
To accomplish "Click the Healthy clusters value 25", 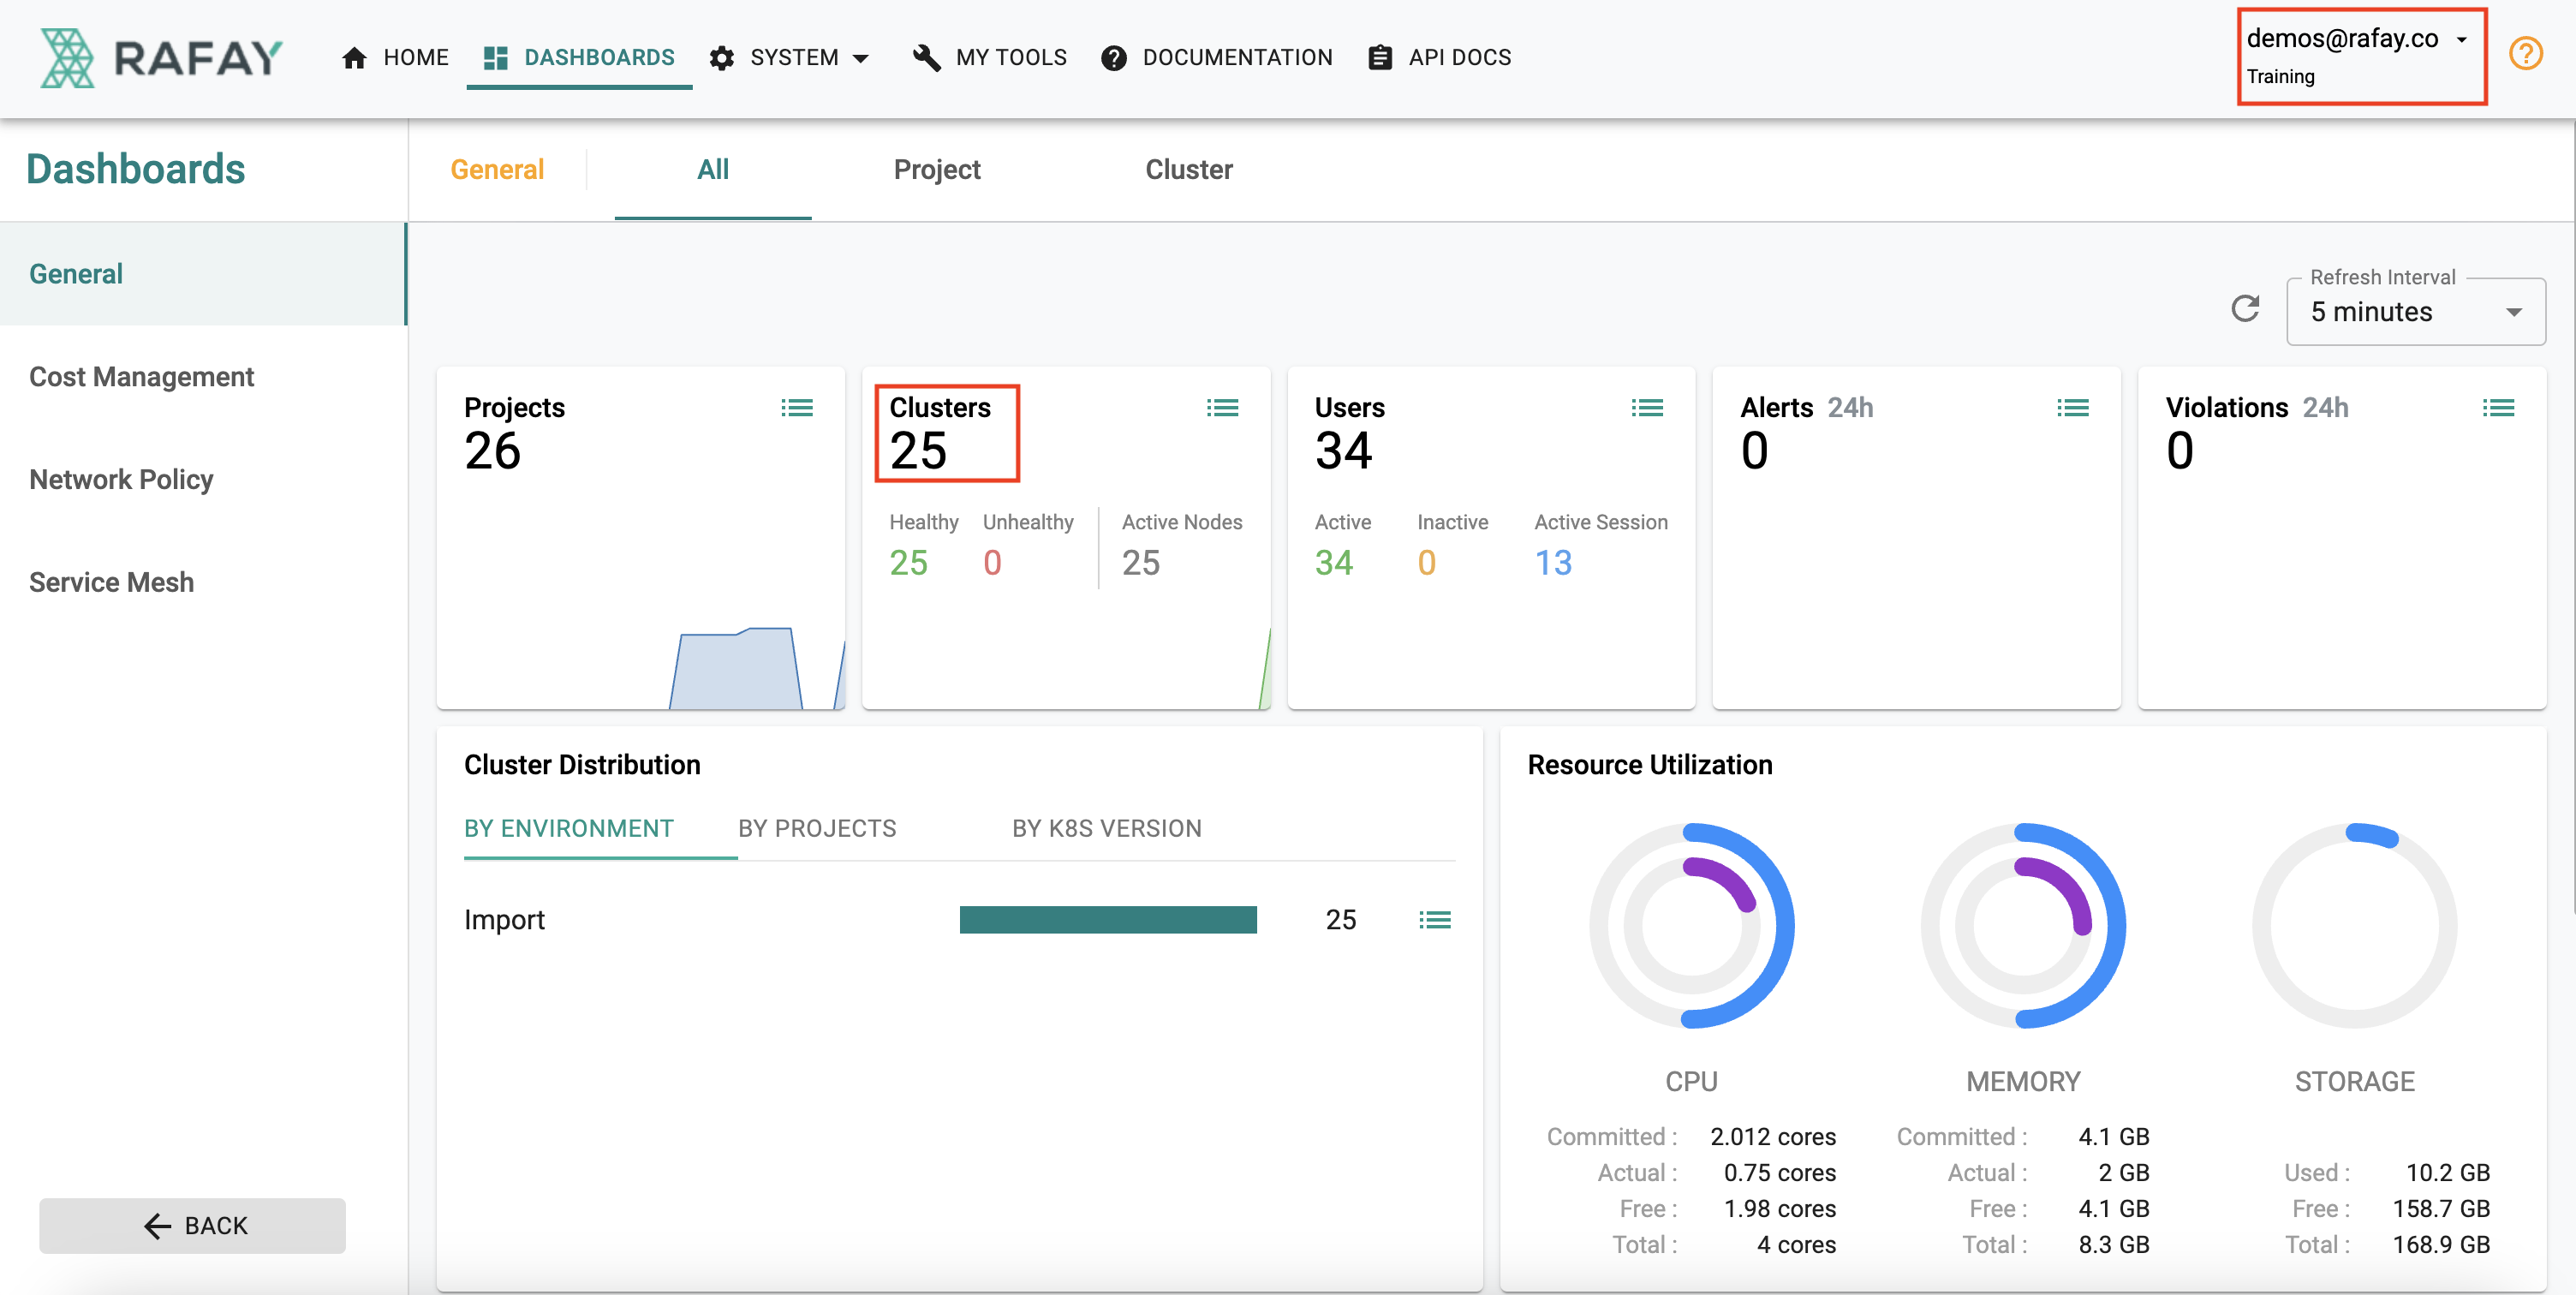I will coord(908,563).
